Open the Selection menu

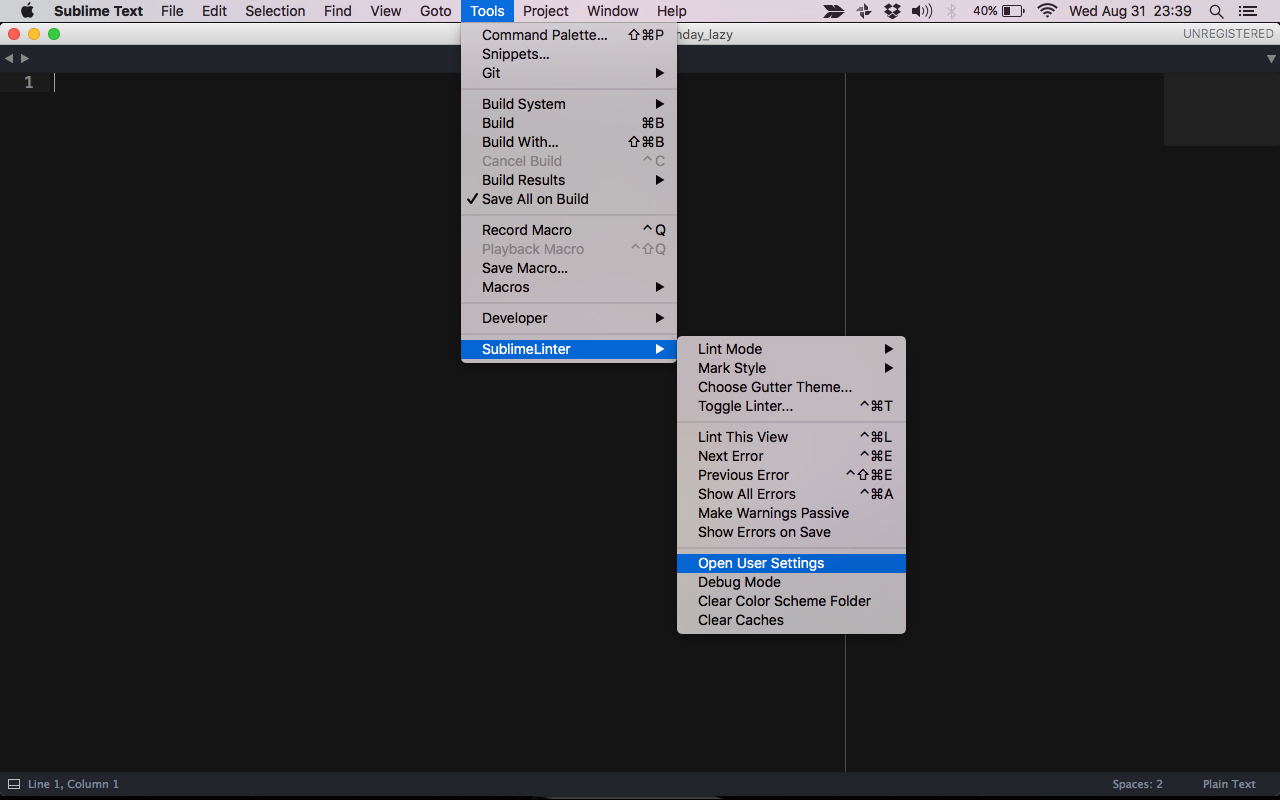point(275,11)
